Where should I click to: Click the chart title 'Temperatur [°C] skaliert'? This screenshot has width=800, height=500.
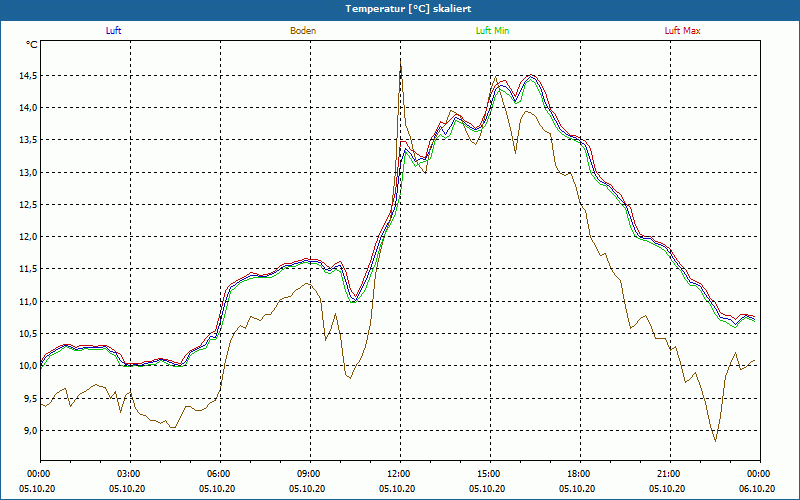point(408,9)
